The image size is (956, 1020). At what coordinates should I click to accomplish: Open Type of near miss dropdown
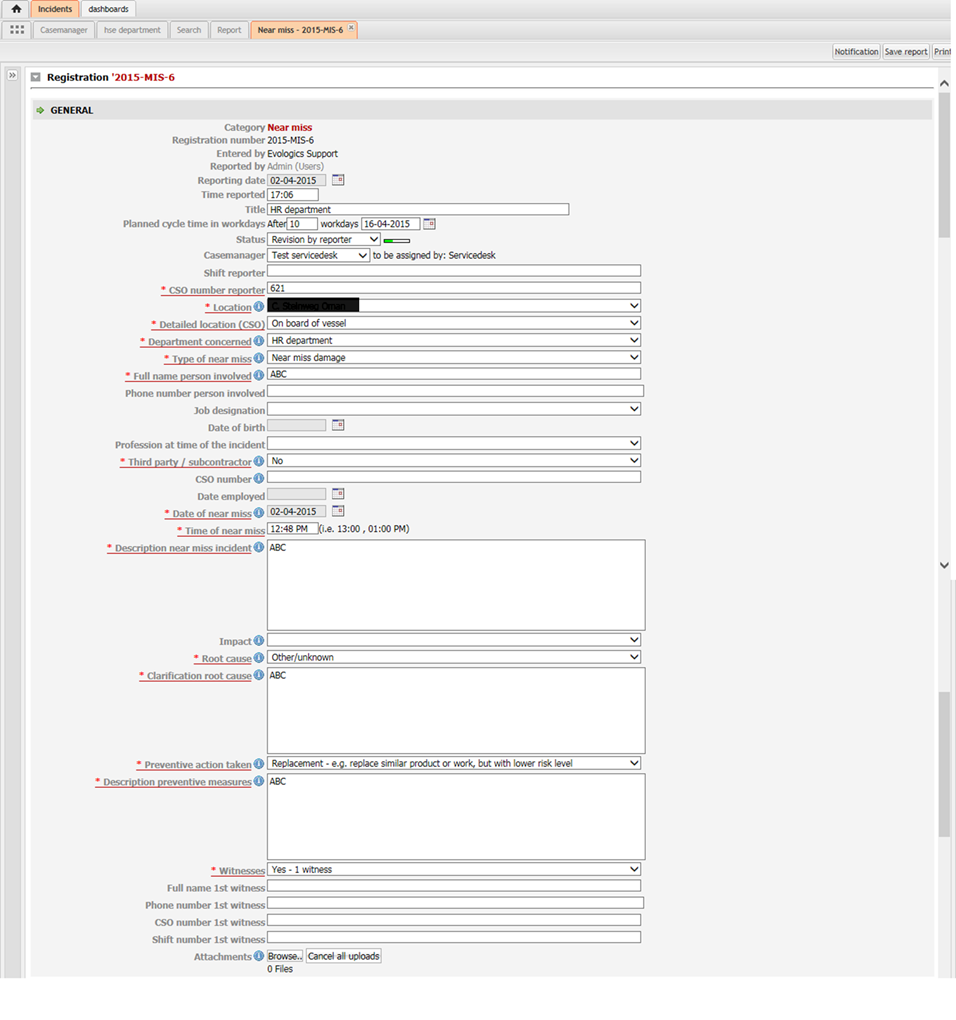(x=454, y=358)
